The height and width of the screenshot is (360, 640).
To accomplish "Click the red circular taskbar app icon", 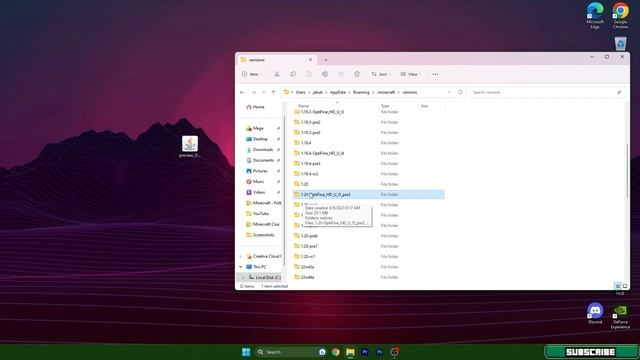I will (394, 352).
